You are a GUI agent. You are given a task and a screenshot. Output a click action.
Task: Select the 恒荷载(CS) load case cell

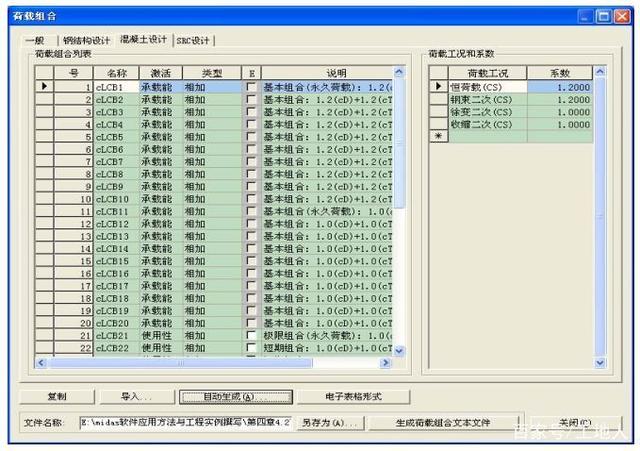coord(488,87)
